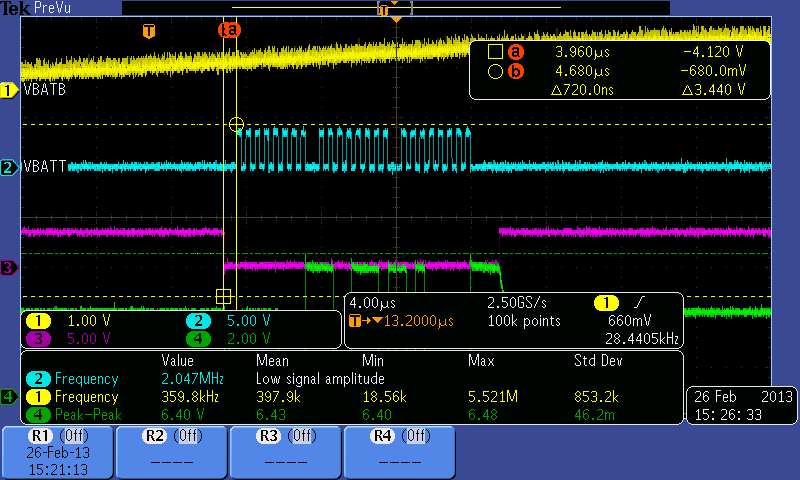
Task: Click the cursor a square symbol in readout
Action: (x=495, y=52)
